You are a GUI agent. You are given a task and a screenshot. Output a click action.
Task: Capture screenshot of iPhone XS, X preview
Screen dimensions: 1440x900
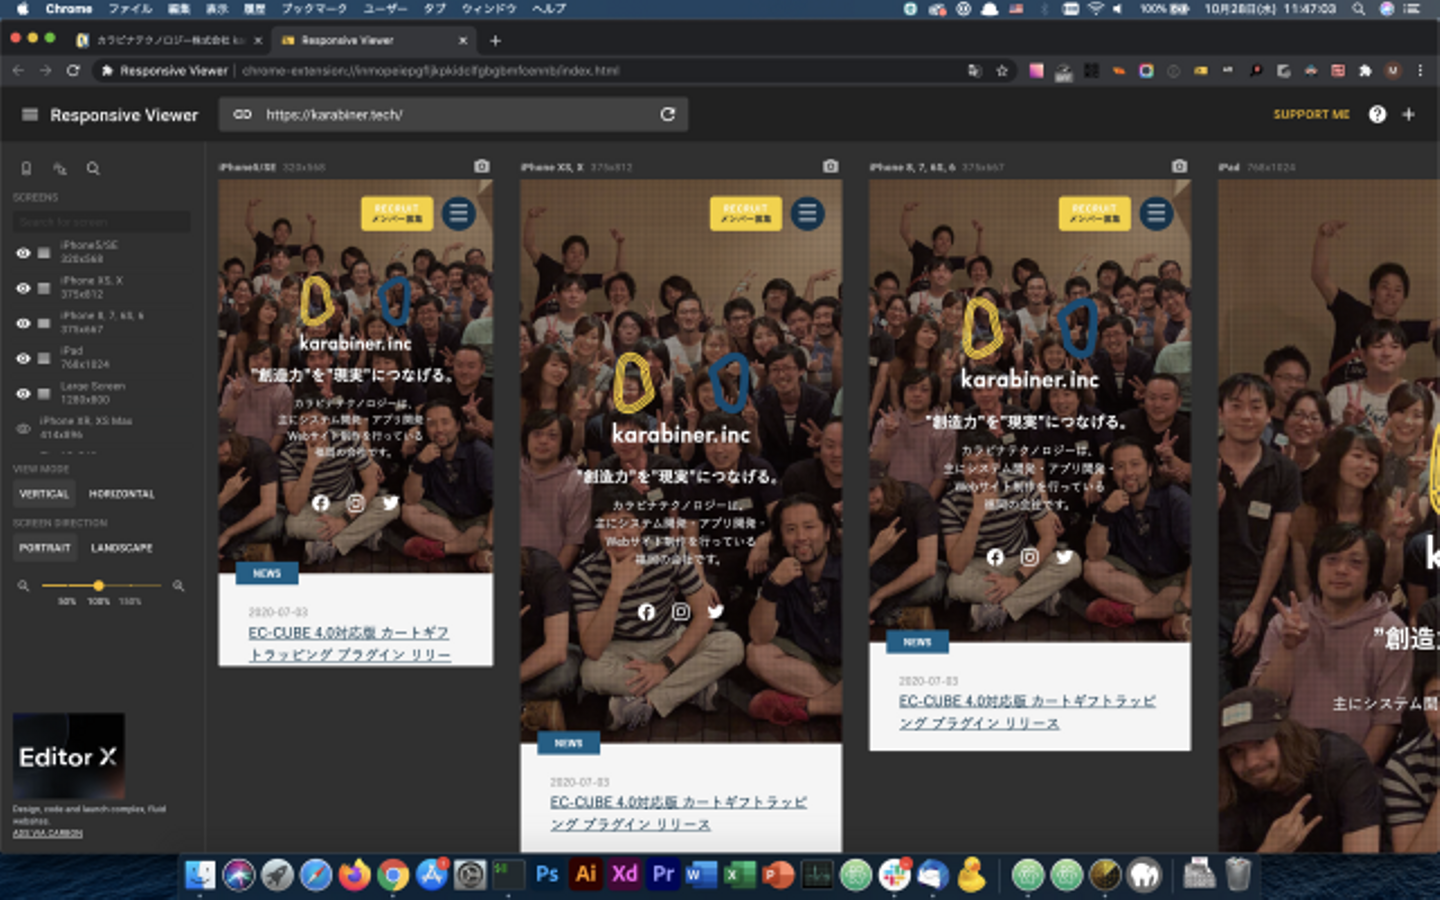click(x=831, y=166)
